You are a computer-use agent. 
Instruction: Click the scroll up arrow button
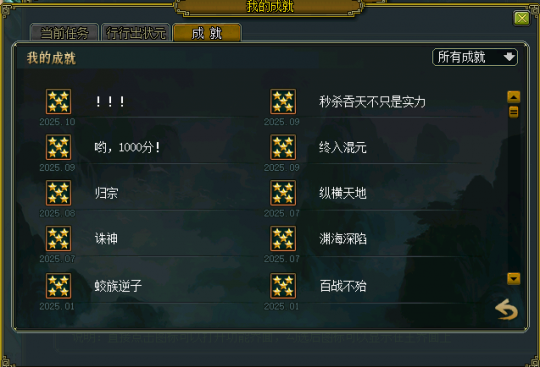[x=513, y=97]
